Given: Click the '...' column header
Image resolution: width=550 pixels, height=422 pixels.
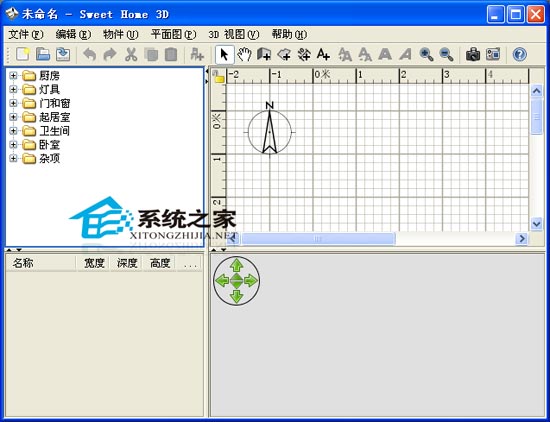Looking at the screenshot, I should pos(189,263).
